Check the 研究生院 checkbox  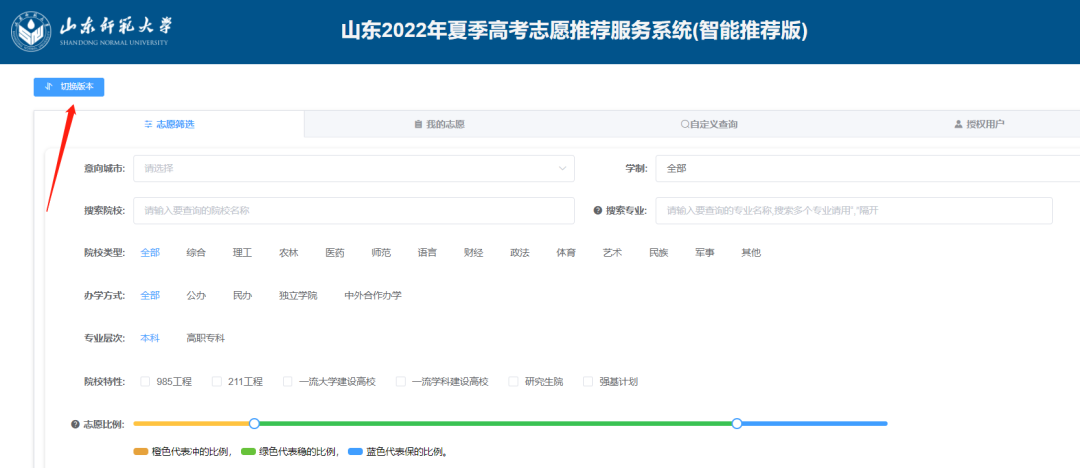513,381
